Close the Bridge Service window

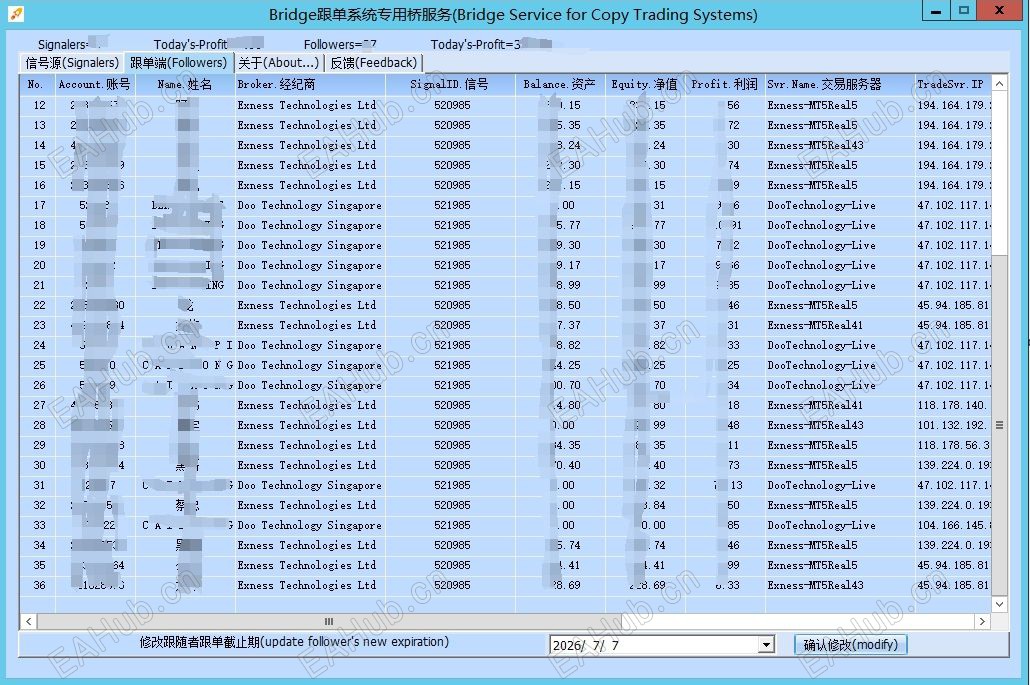(x=999, y=11)
